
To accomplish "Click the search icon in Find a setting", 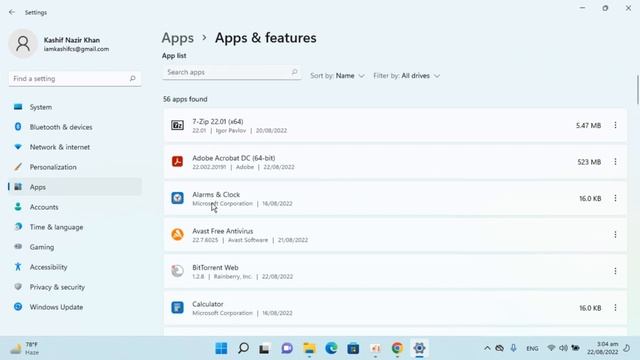I will pos(132,78).
